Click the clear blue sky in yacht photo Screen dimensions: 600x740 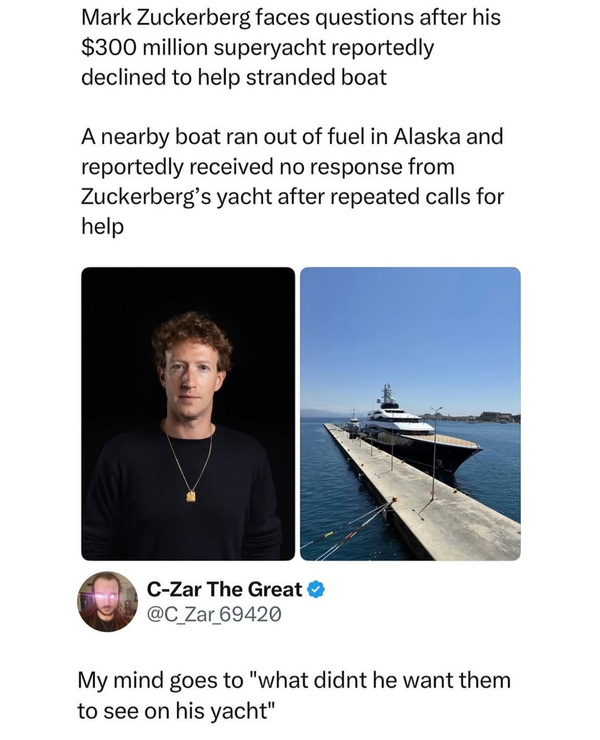[x=410, y=330]
